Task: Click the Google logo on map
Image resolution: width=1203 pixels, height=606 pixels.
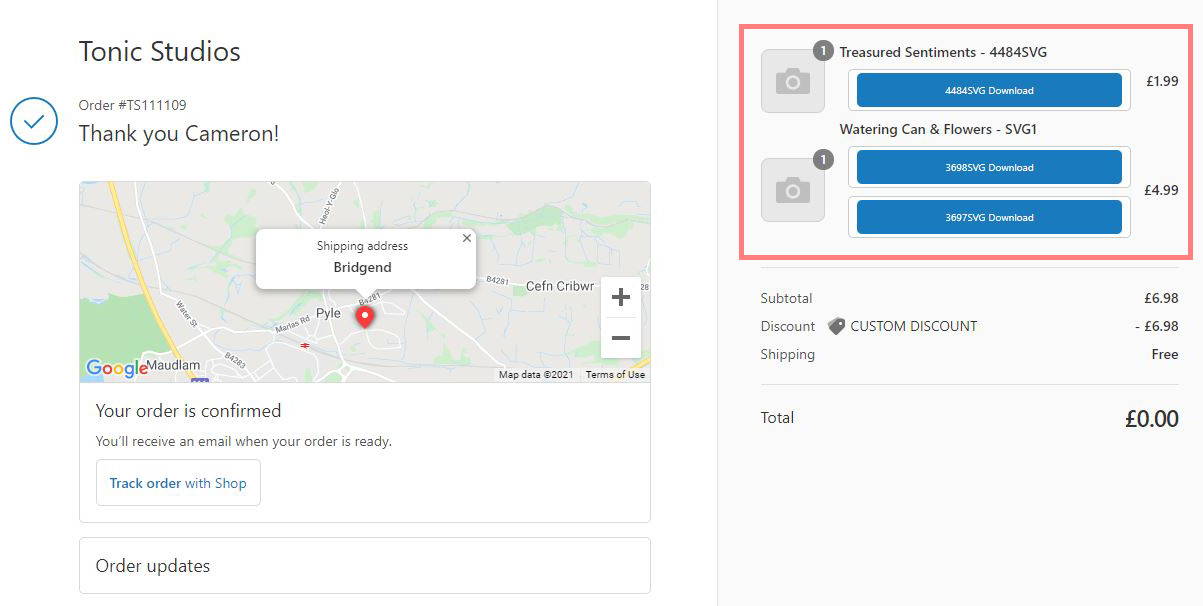Action: 117,369
